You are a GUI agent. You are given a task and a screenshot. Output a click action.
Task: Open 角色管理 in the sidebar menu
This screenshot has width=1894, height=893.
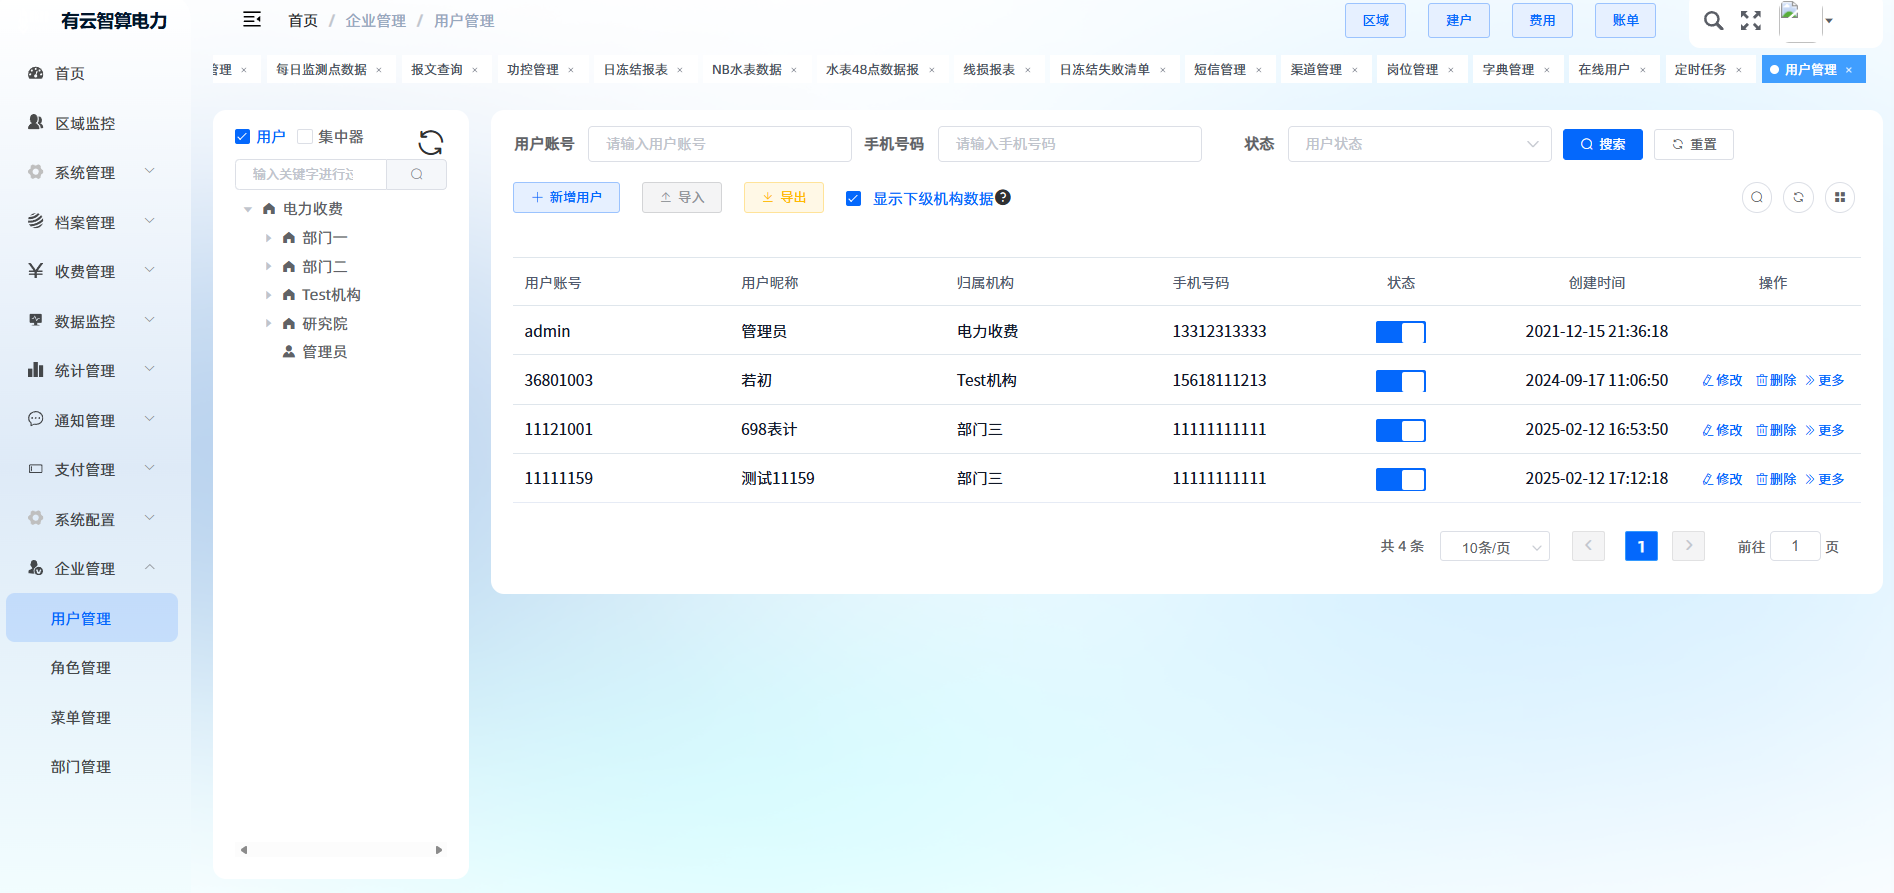click(x=81, y=668)
